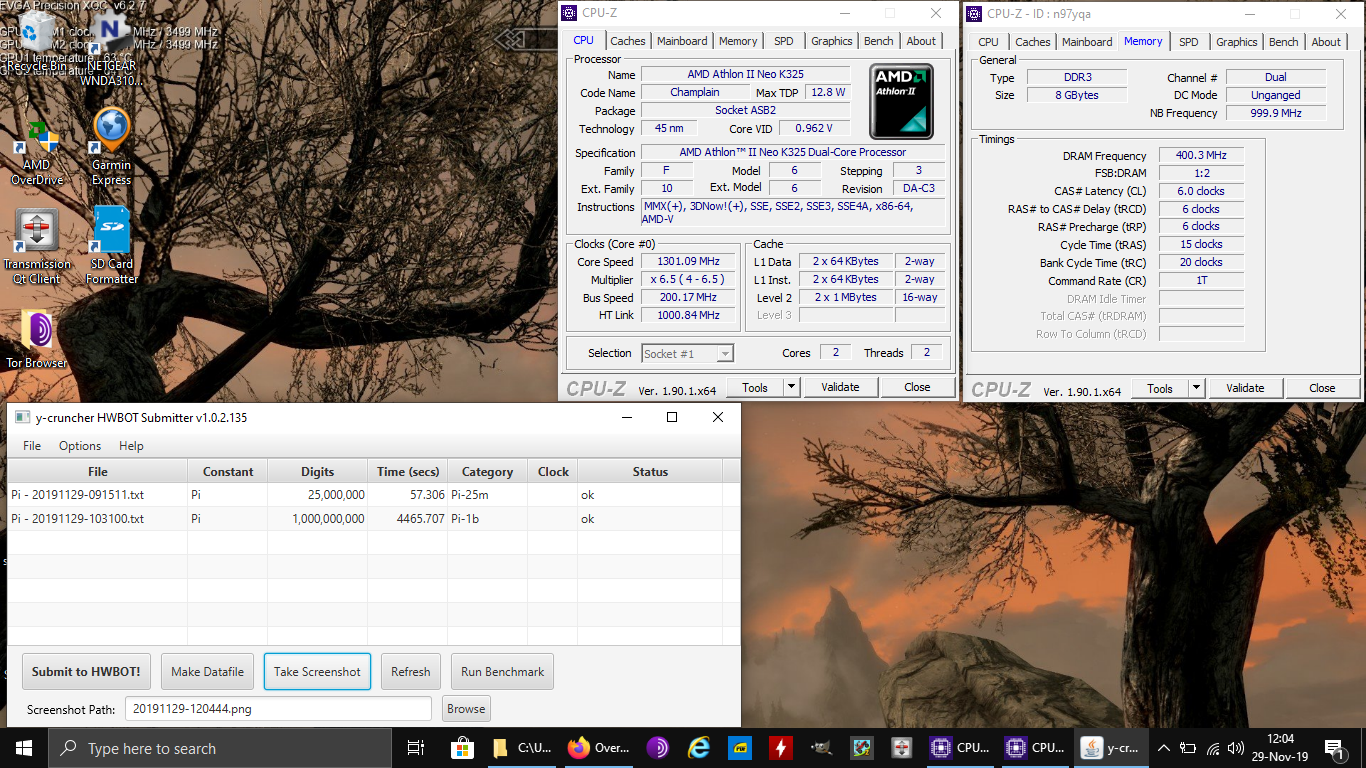Screen dimensions: 1366x768
Task: Open the Wi-Fi network tray icon
Action: (x=1213, y=748)
